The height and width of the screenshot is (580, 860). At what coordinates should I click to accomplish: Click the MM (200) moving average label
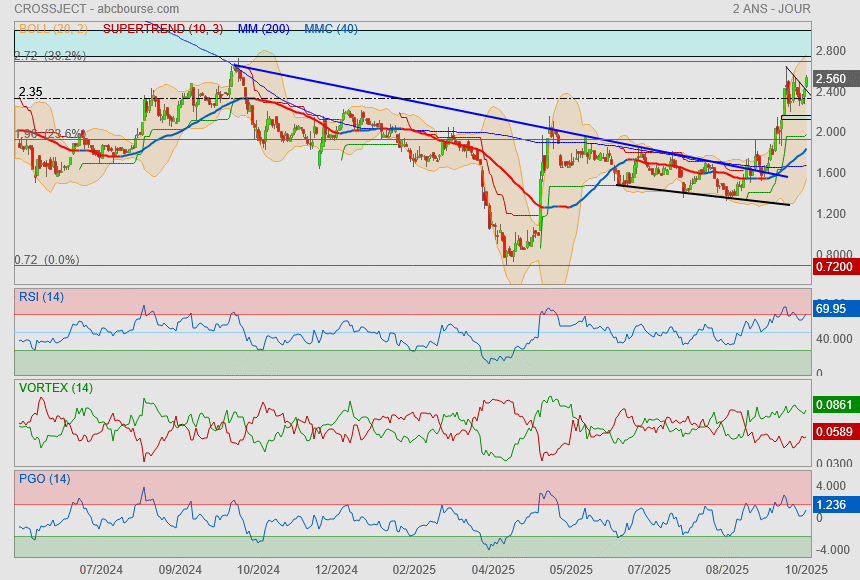coord(264,28)
